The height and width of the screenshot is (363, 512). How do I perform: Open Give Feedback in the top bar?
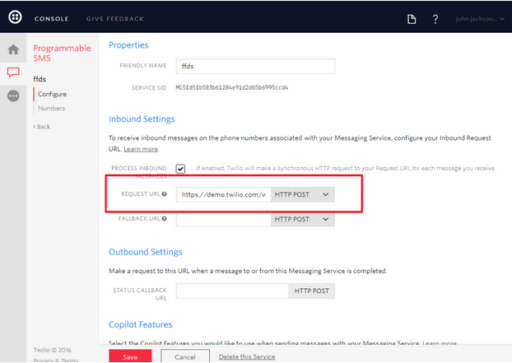[115, 19]
